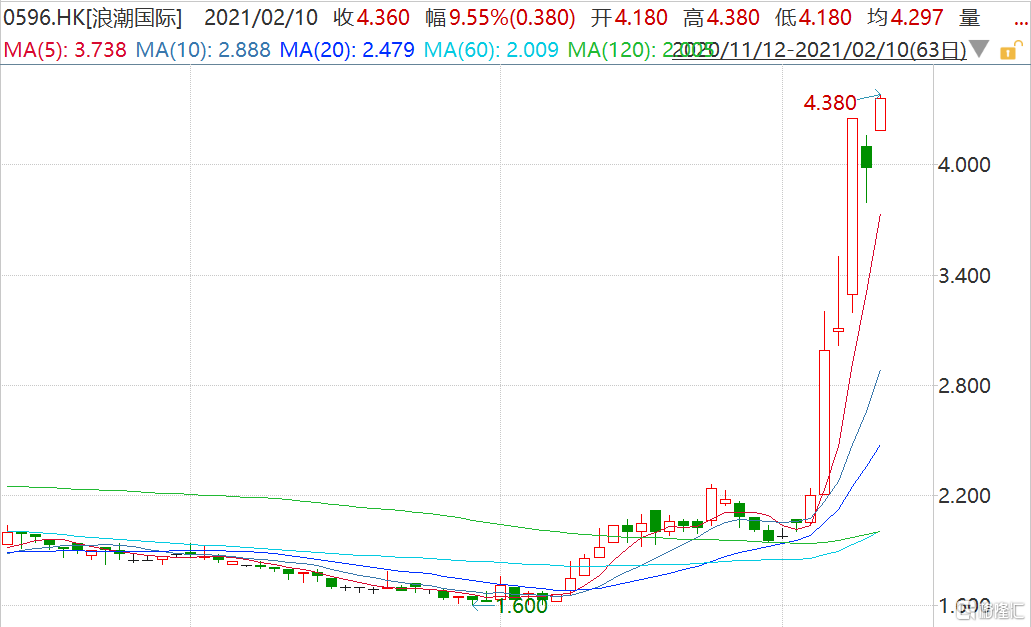Click the opening price 开4.180
Viewport: 1031px width, 627px height.
629,18
